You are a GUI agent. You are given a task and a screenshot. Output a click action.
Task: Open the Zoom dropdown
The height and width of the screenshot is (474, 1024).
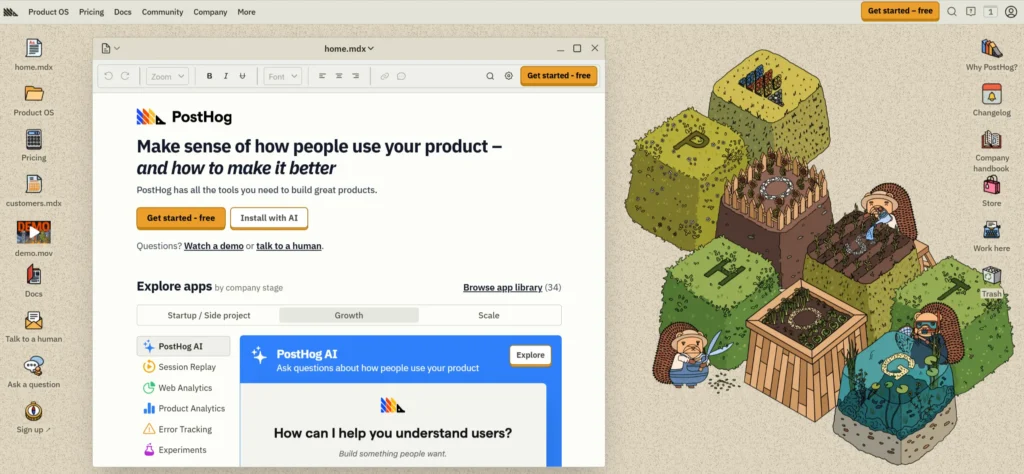(167, 76)
